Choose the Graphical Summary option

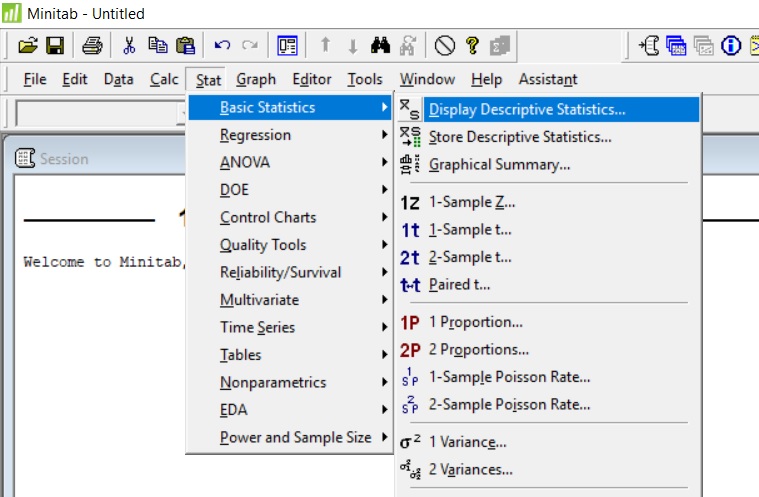[499, 165]
